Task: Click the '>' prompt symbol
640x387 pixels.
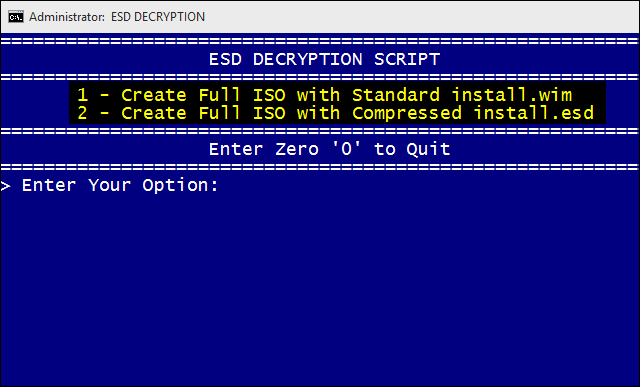Action: pos(5,186)
